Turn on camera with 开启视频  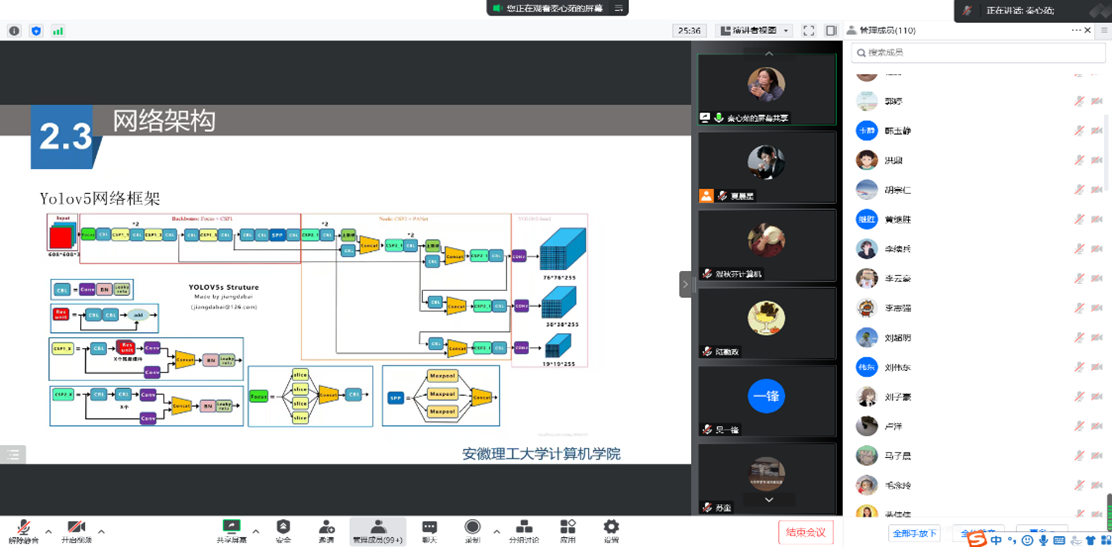76,530
